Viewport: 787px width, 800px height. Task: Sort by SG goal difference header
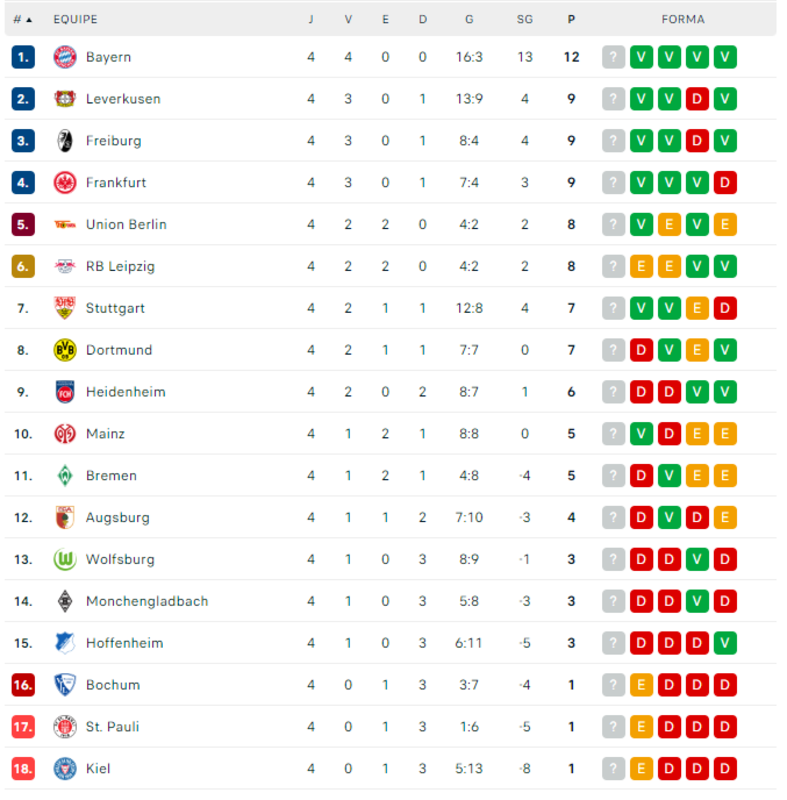(525, 19)
